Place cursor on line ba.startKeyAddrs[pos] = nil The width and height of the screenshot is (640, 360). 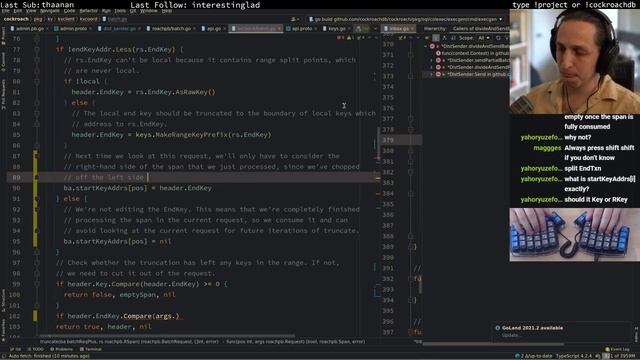point(117,241)
